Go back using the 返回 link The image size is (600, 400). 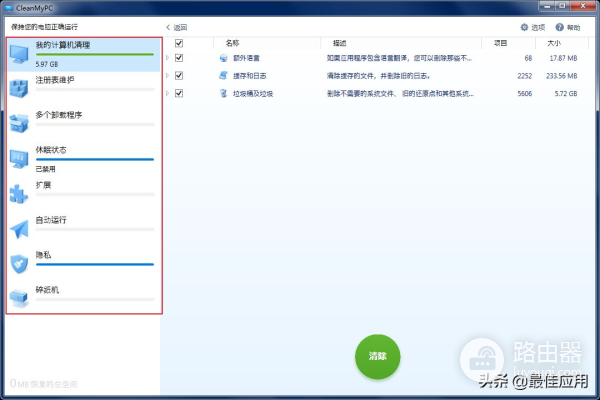[x=176, y=27]
